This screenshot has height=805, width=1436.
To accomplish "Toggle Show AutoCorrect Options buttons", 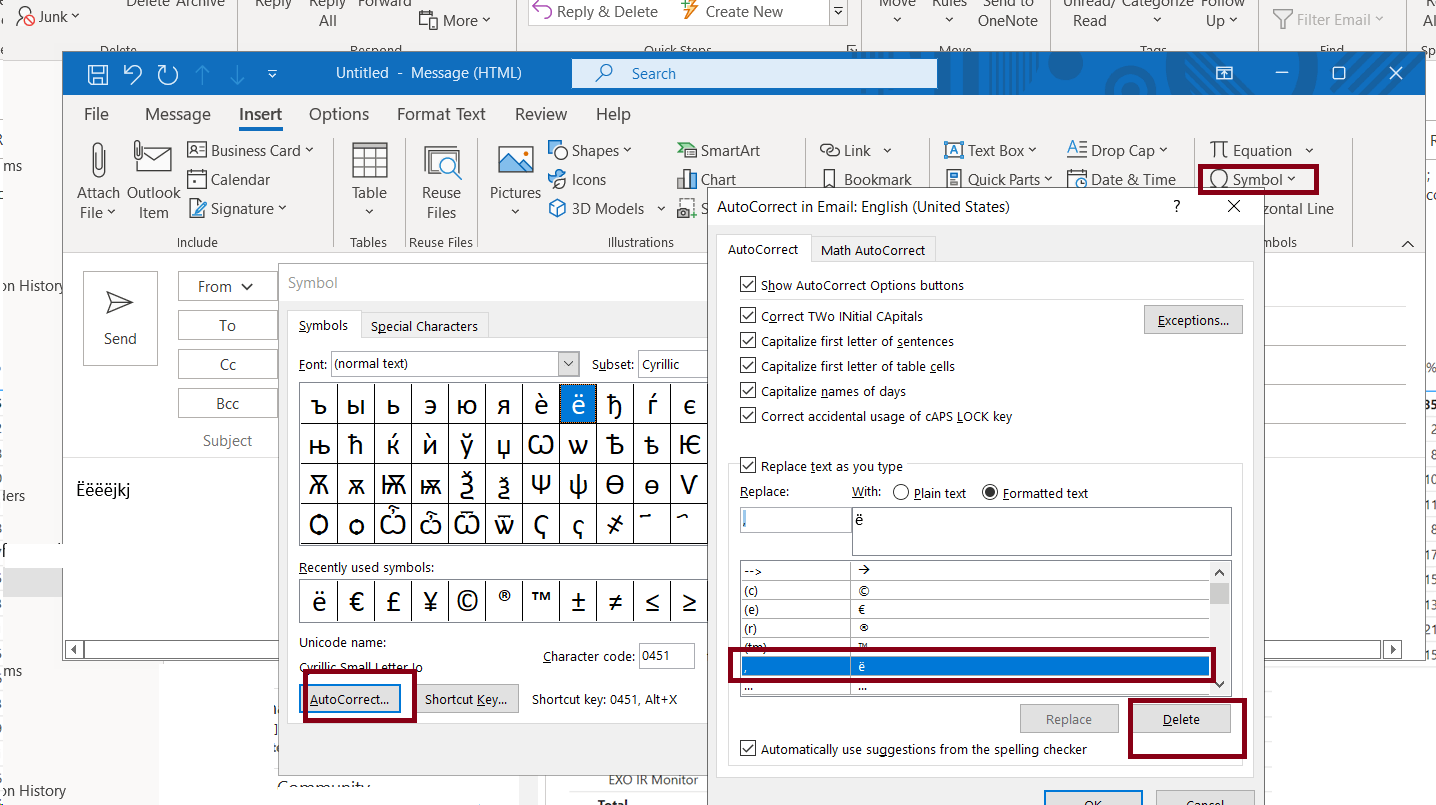I will tap(748, 285).
